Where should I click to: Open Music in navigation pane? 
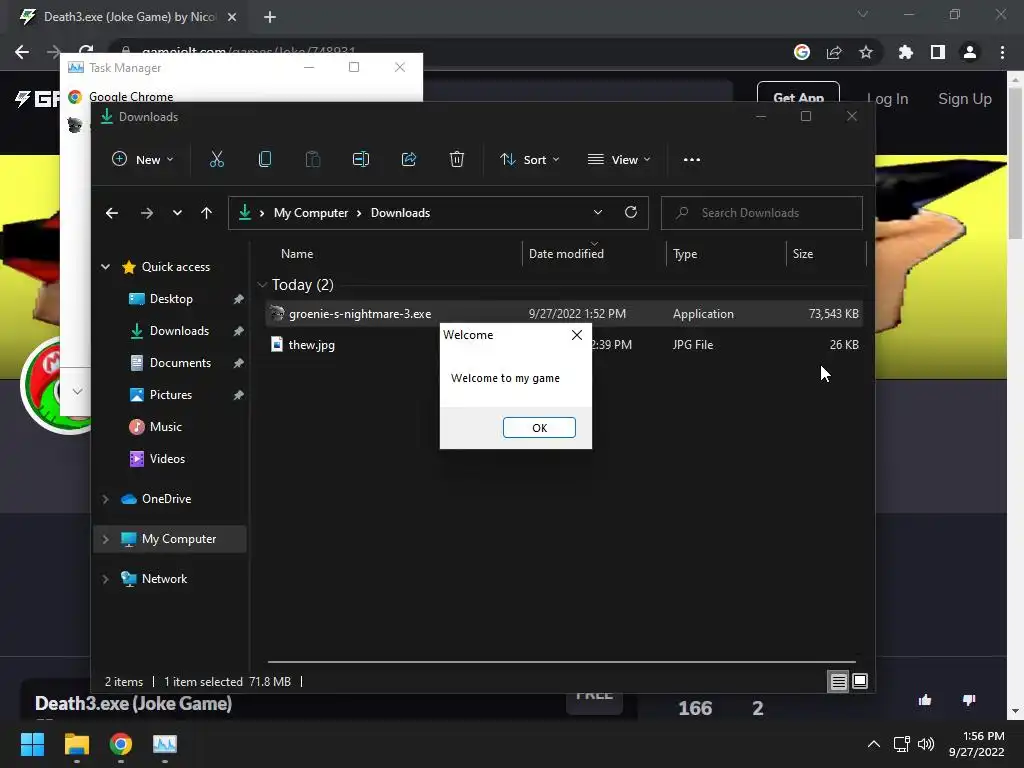tap(165, 426)
